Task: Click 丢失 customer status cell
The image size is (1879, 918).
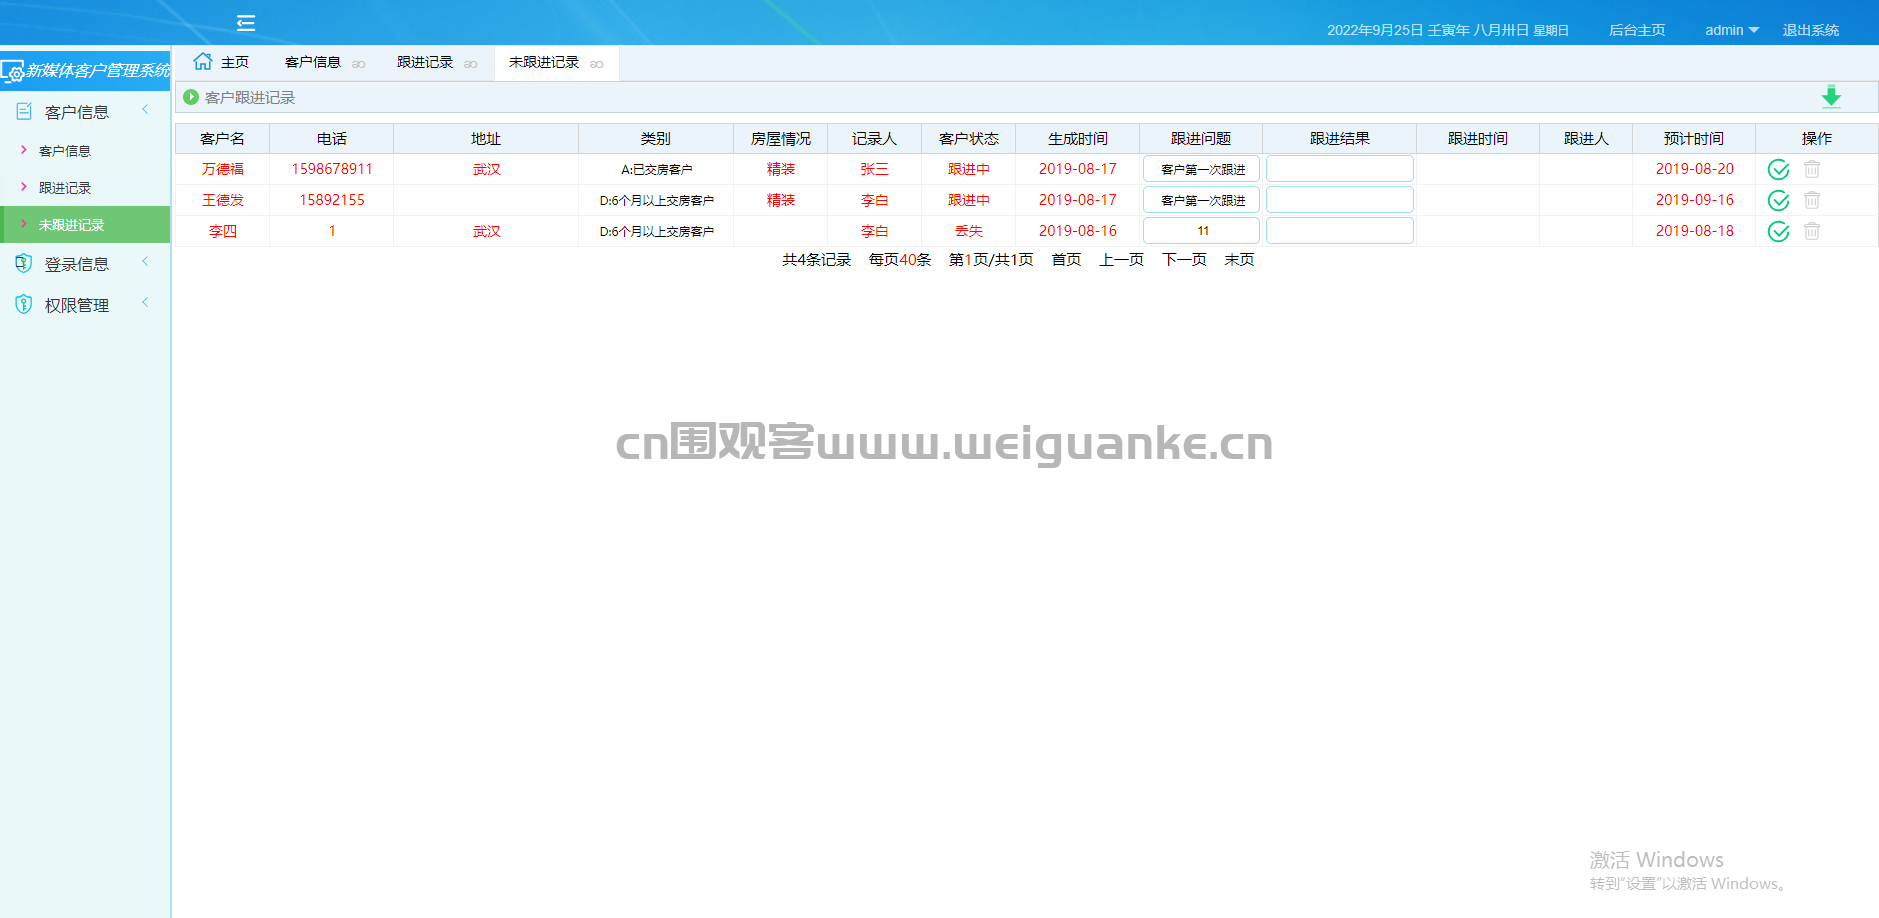Action: coord(969,232)
